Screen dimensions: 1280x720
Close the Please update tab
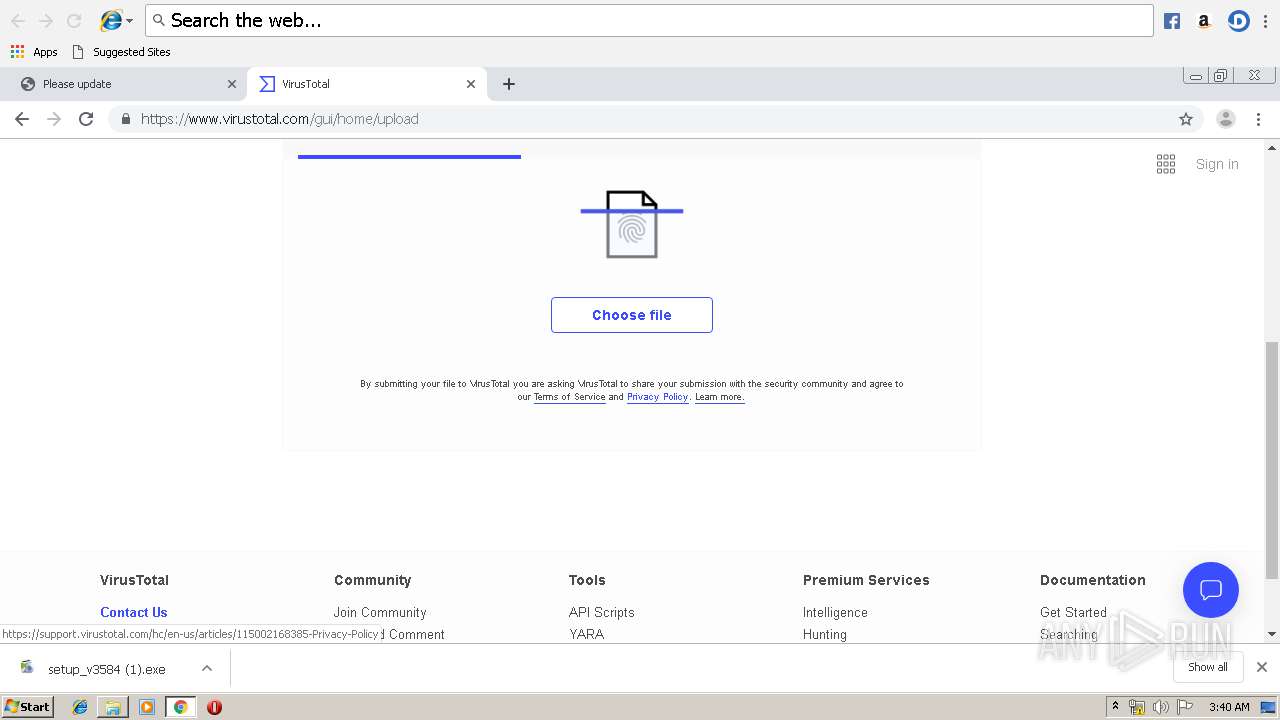tap(232, 84)
